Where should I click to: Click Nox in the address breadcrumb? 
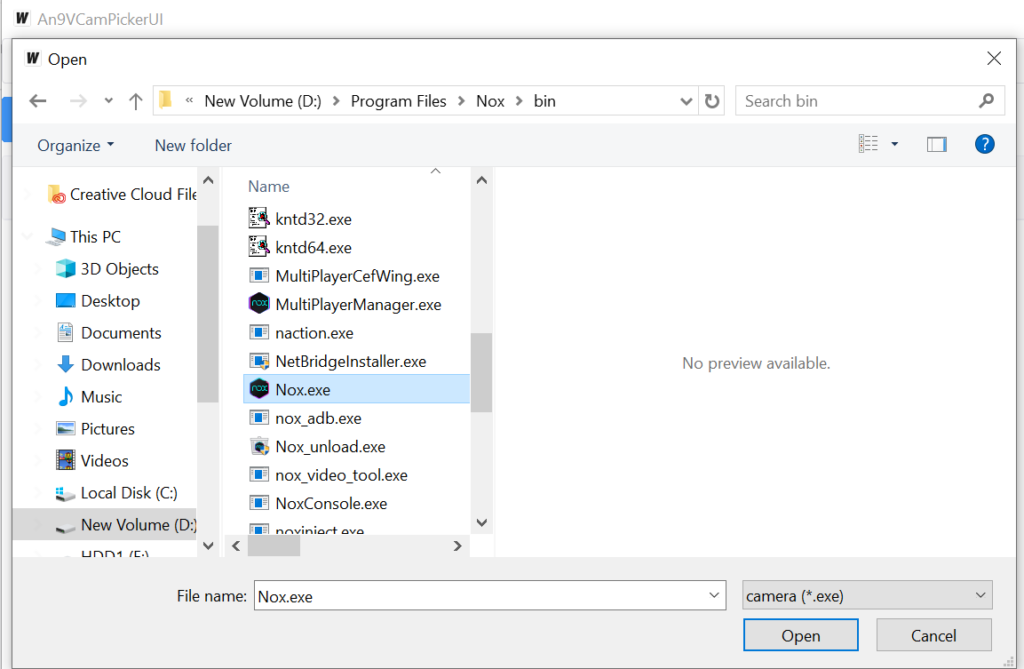pos(490,101)
